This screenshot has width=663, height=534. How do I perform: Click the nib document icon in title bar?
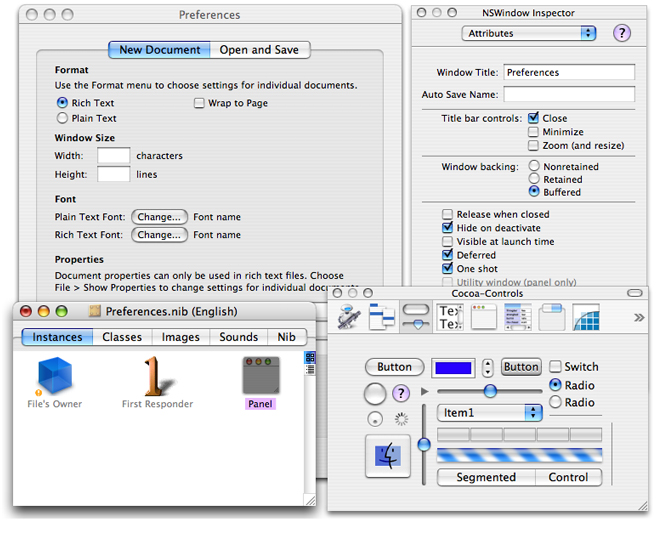click(95, 311)
